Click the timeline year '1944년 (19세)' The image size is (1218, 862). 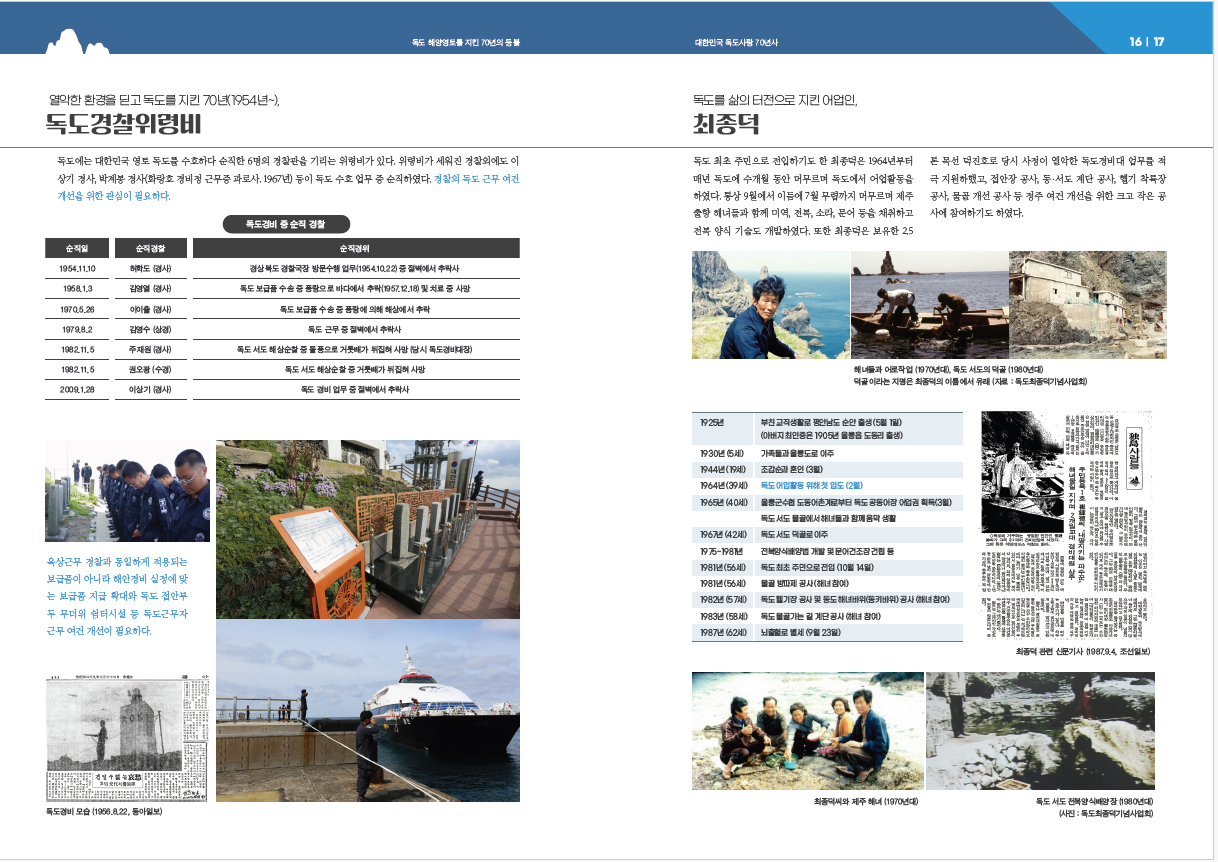pyautogui.click(x=723, y=468)
